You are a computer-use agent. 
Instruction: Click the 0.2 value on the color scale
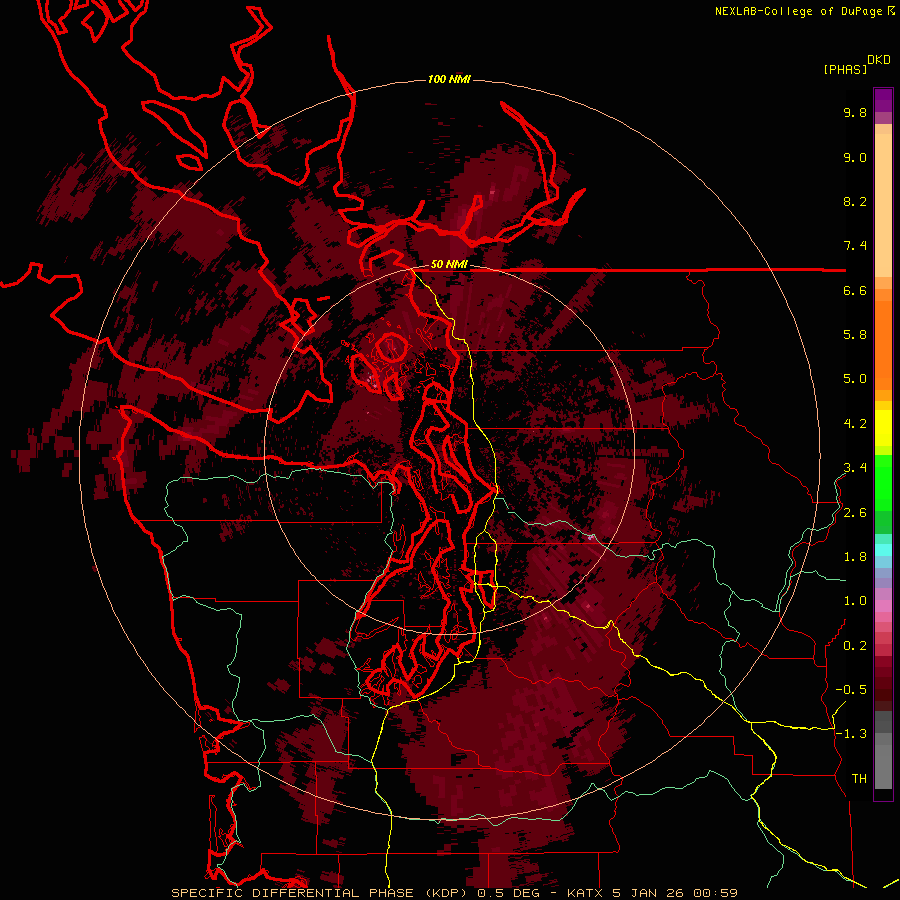[855, 646]
